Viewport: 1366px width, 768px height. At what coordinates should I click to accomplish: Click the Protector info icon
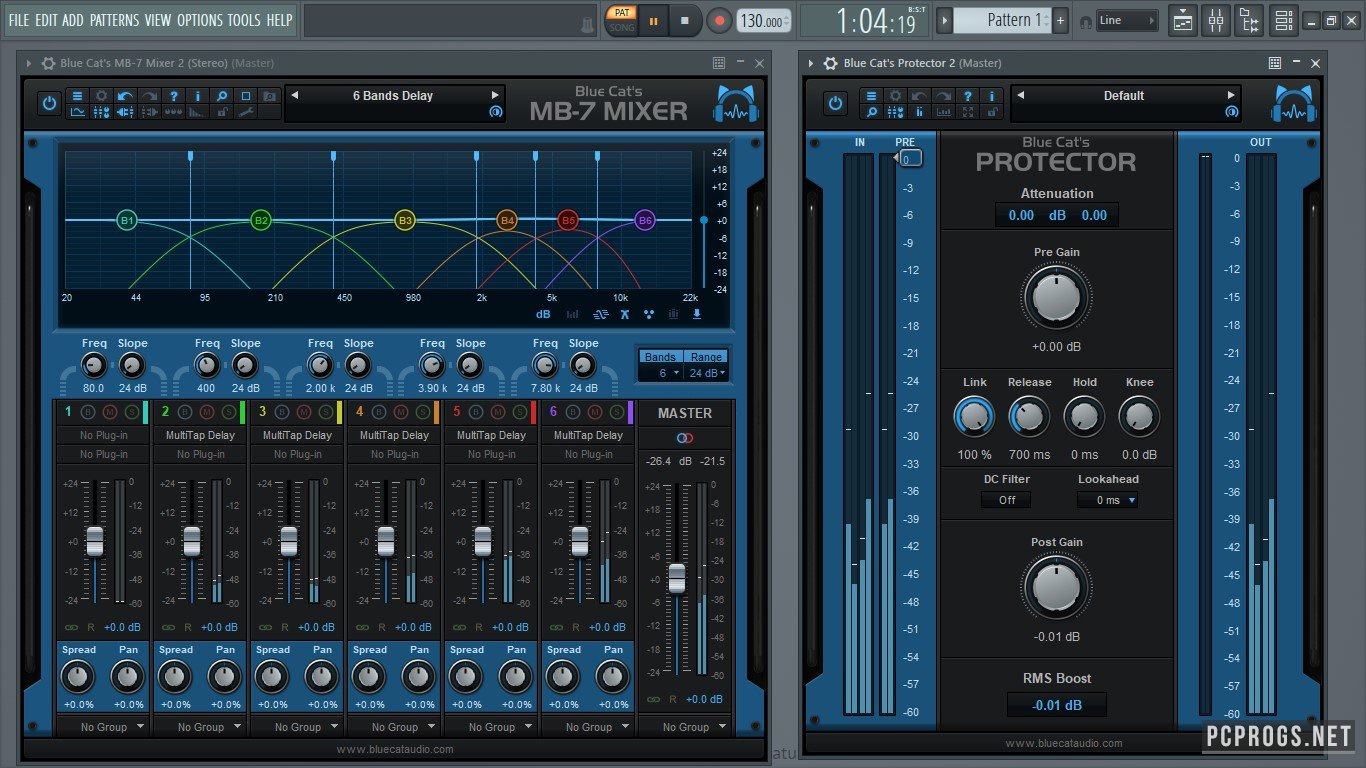tap(992, 96)
